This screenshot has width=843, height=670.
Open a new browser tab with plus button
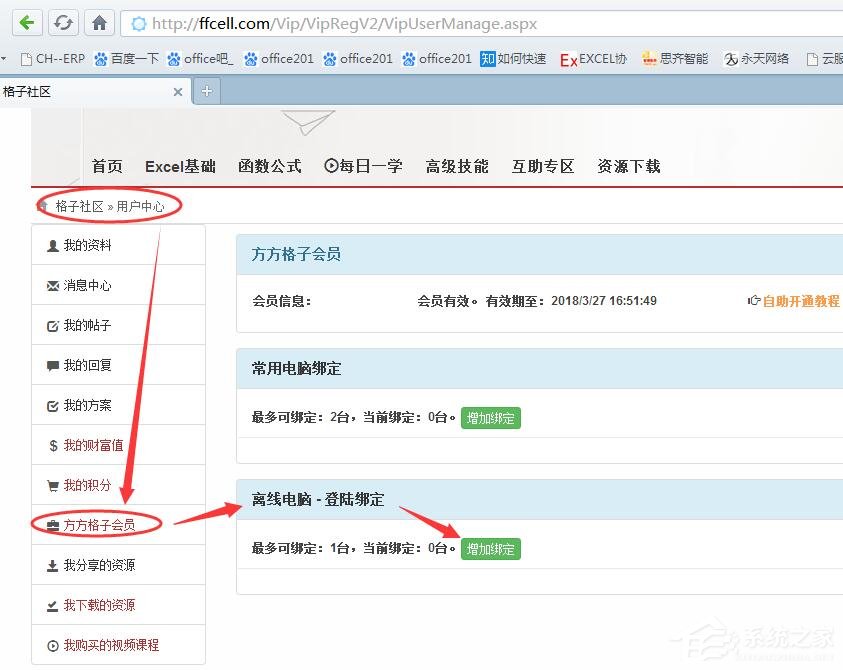click(x=206, y=89)
